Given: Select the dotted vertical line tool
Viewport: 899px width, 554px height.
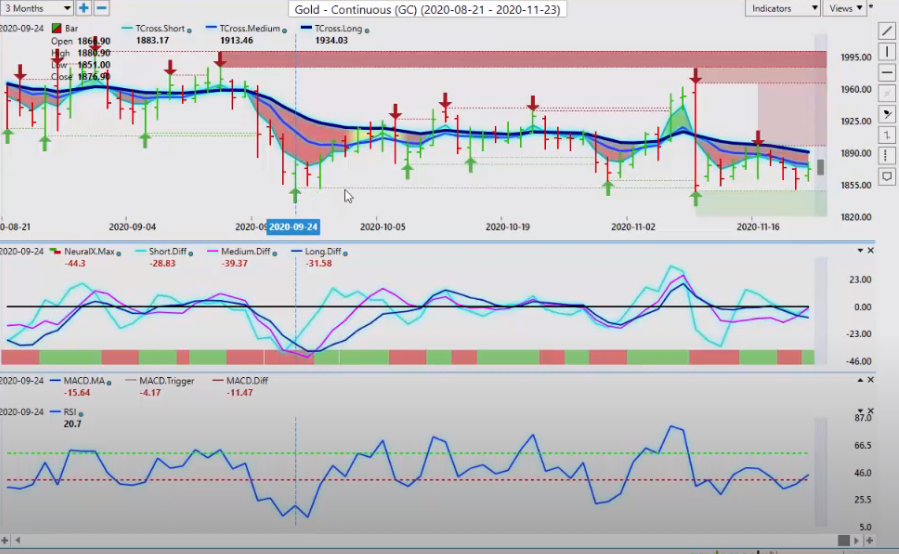Looking at the screenshot, I should coord(887,155).
